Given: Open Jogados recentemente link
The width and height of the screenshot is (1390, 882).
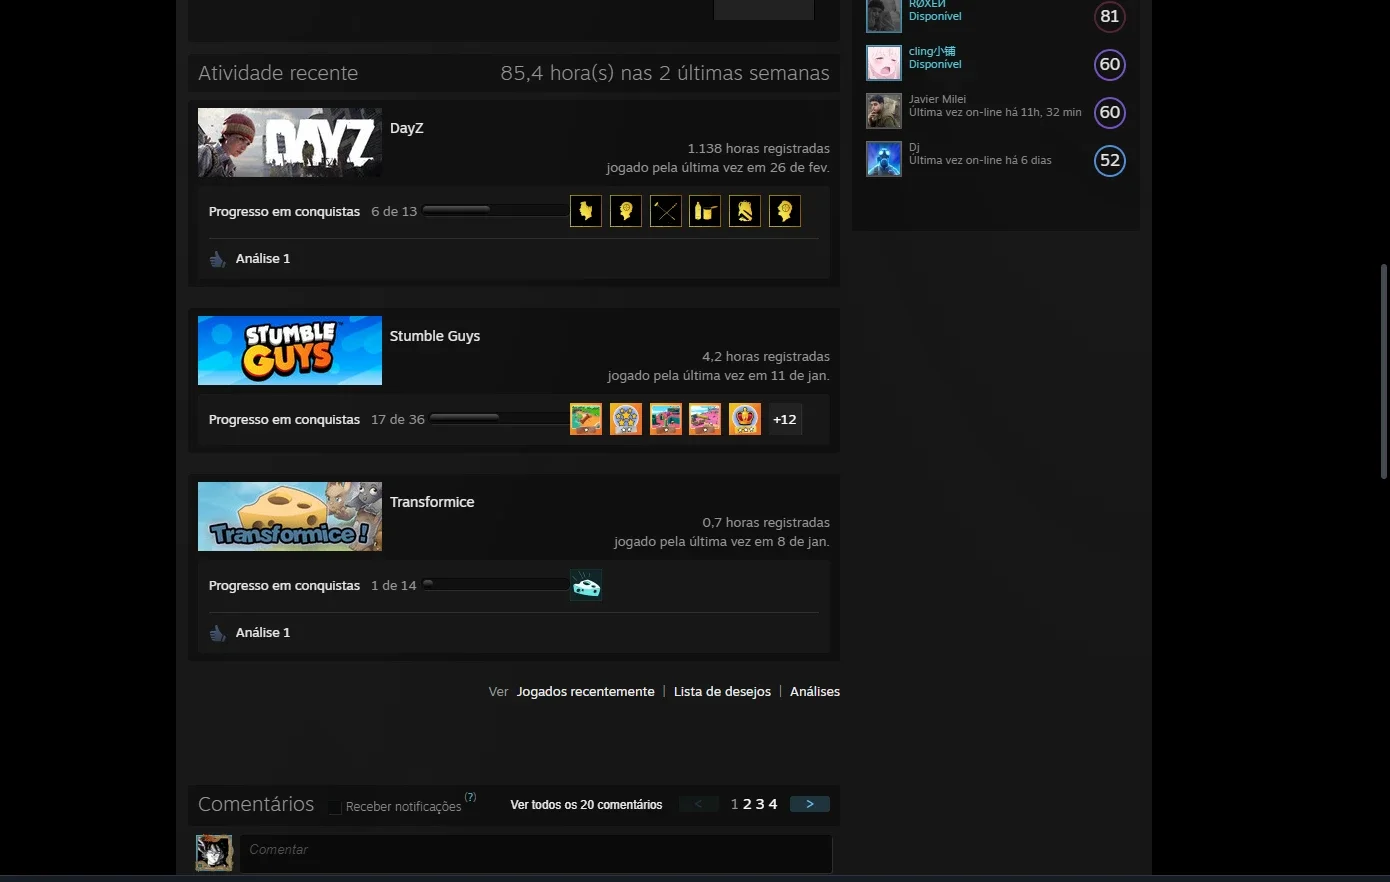Looking at the screenshot, I should 586,691.
